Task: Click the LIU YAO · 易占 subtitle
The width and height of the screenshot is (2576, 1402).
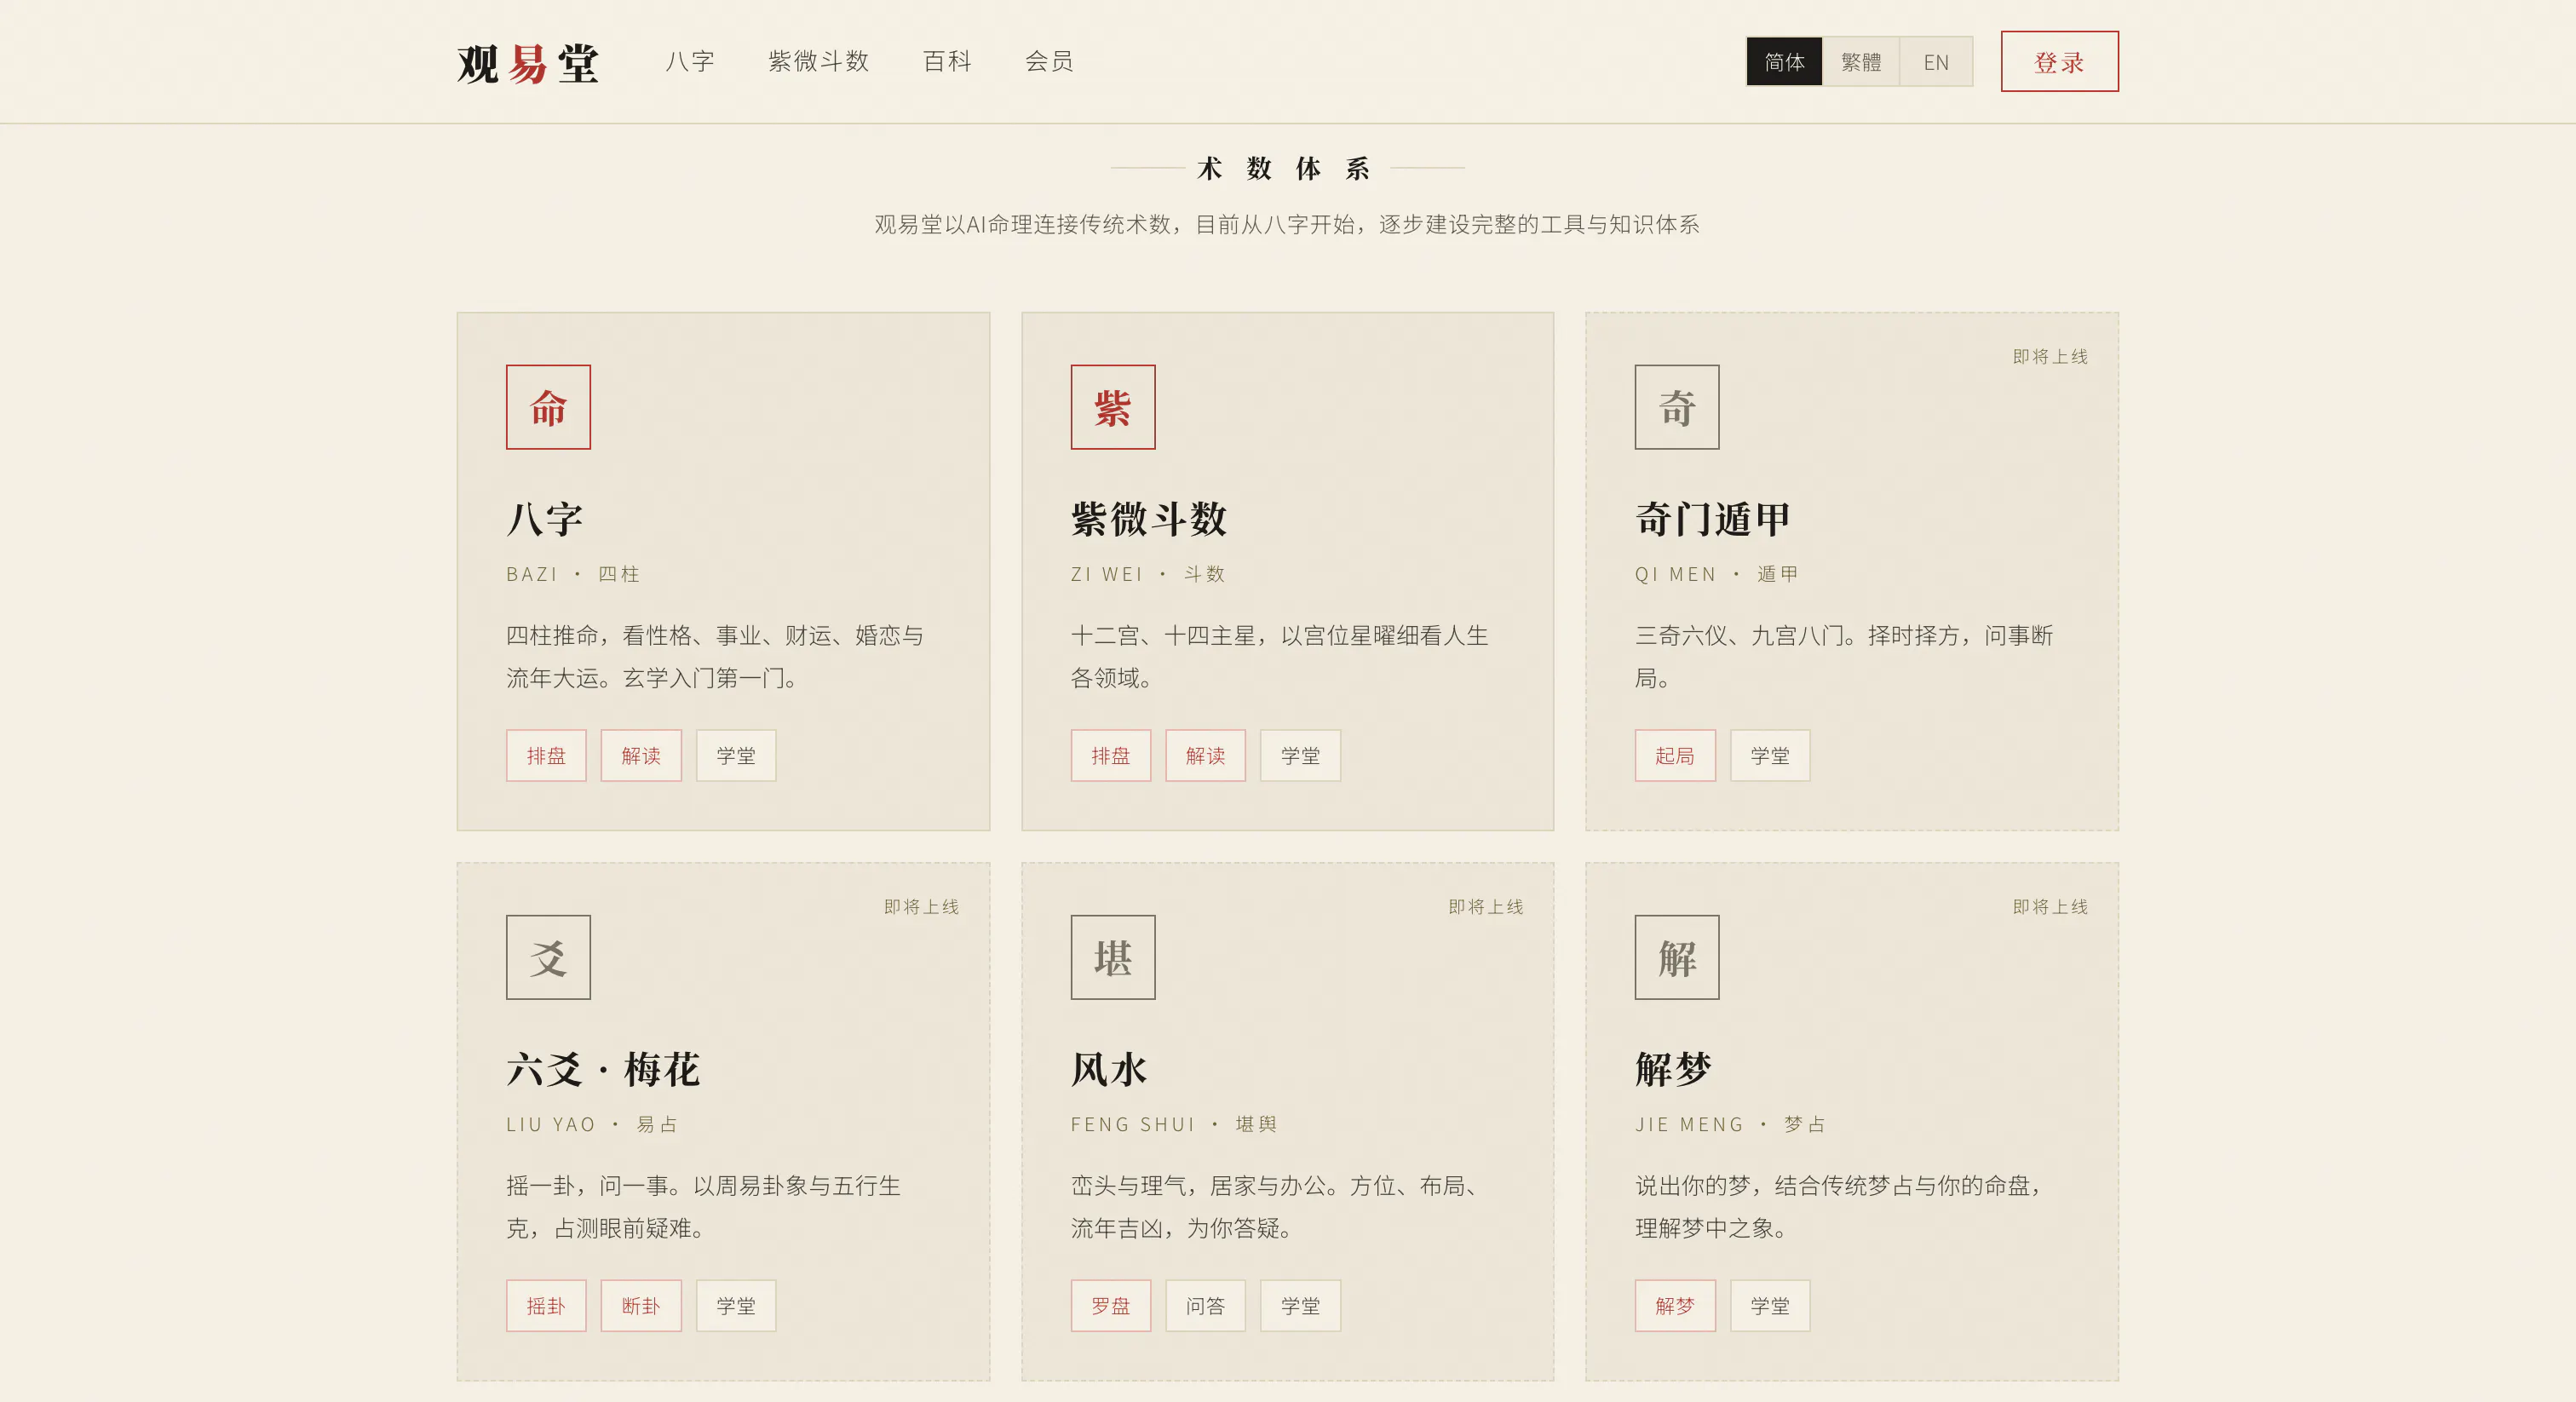Action: pos(592,1124)
